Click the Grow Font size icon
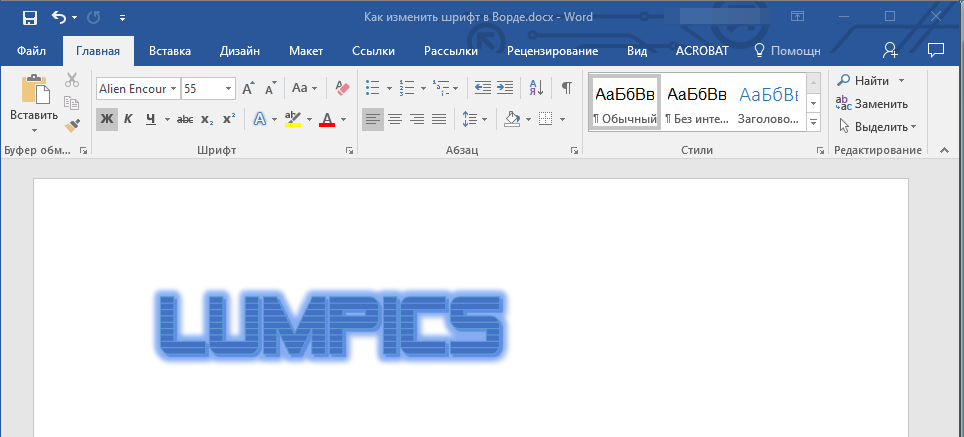 tap(248, 88)
